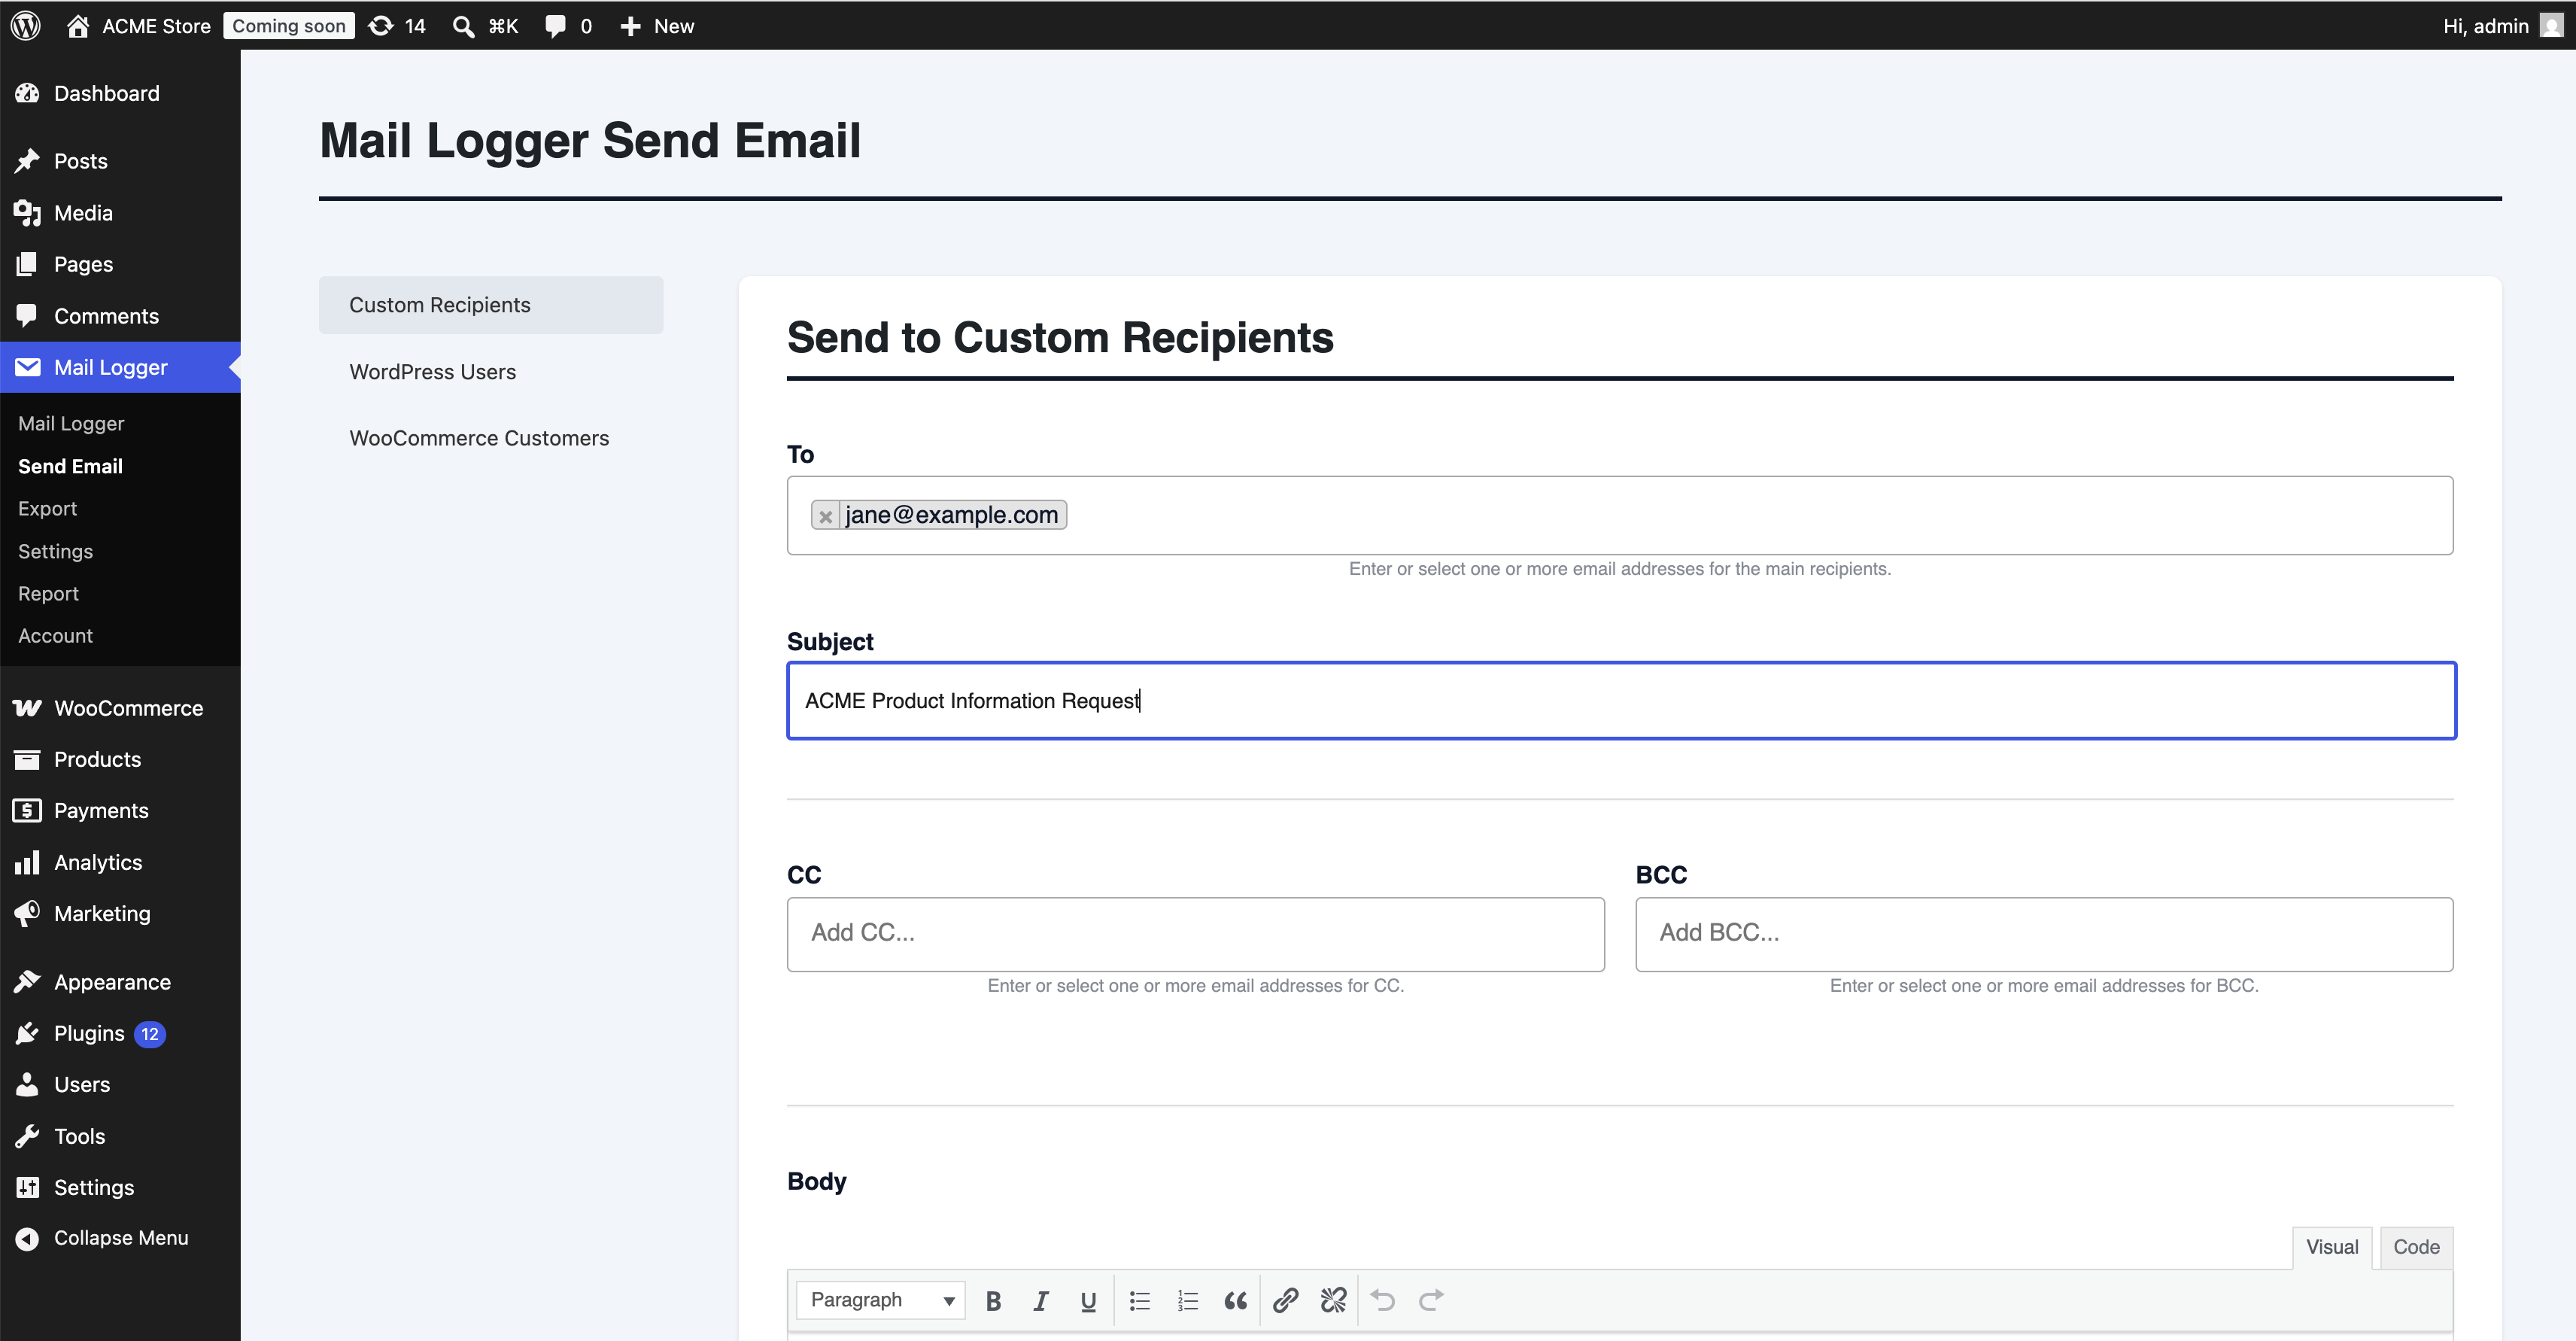Click the admin avatar icon
The width and height of the screenshot is (2576, 1341).
coord(2551,26)
